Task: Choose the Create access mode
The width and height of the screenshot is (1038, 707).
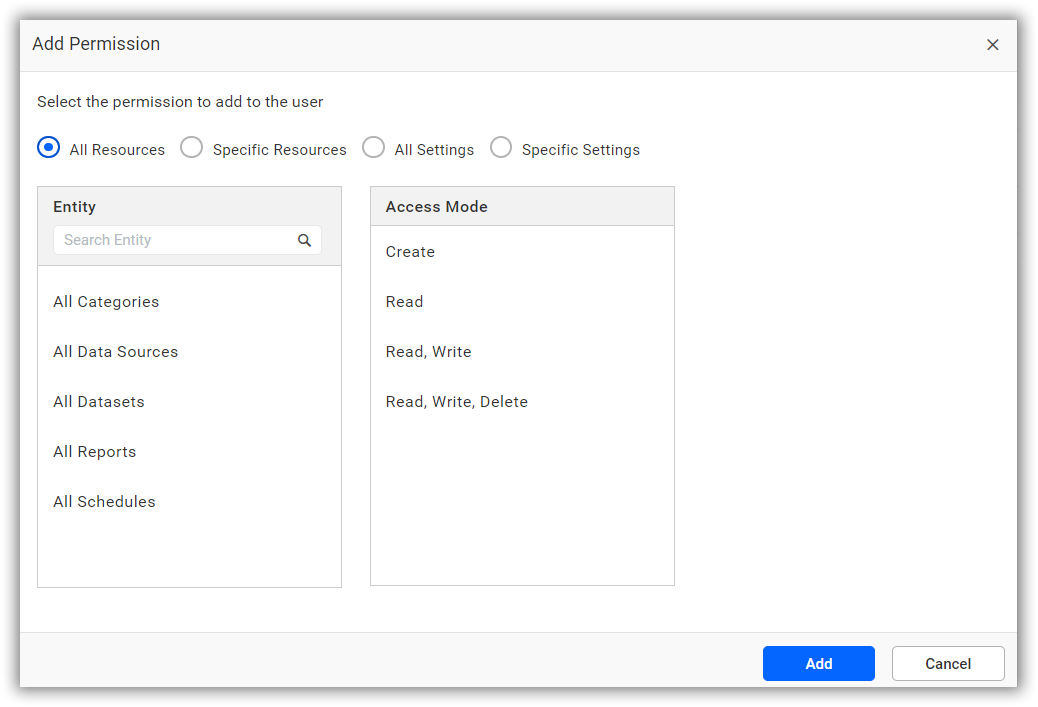Action: pos(410,251)
